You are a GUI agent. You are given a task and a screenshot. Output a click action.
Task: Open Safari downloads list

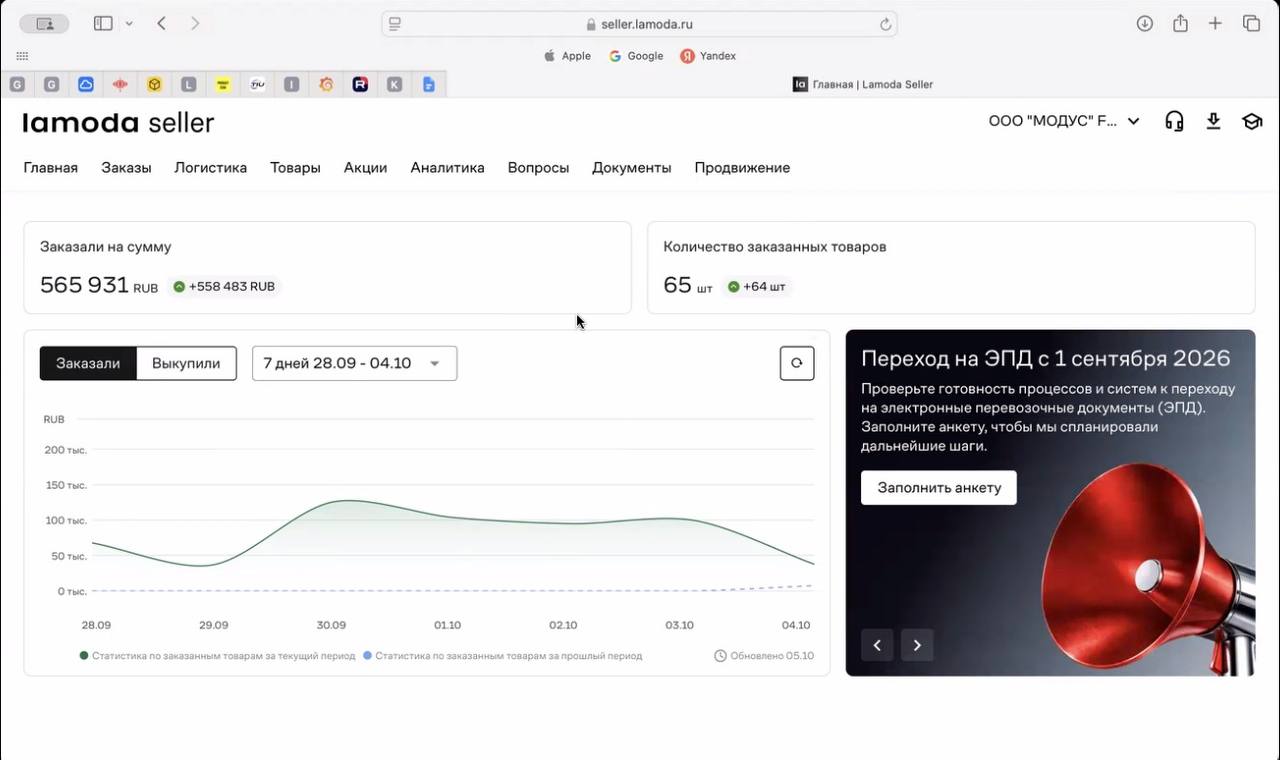tap(1145, 23)
